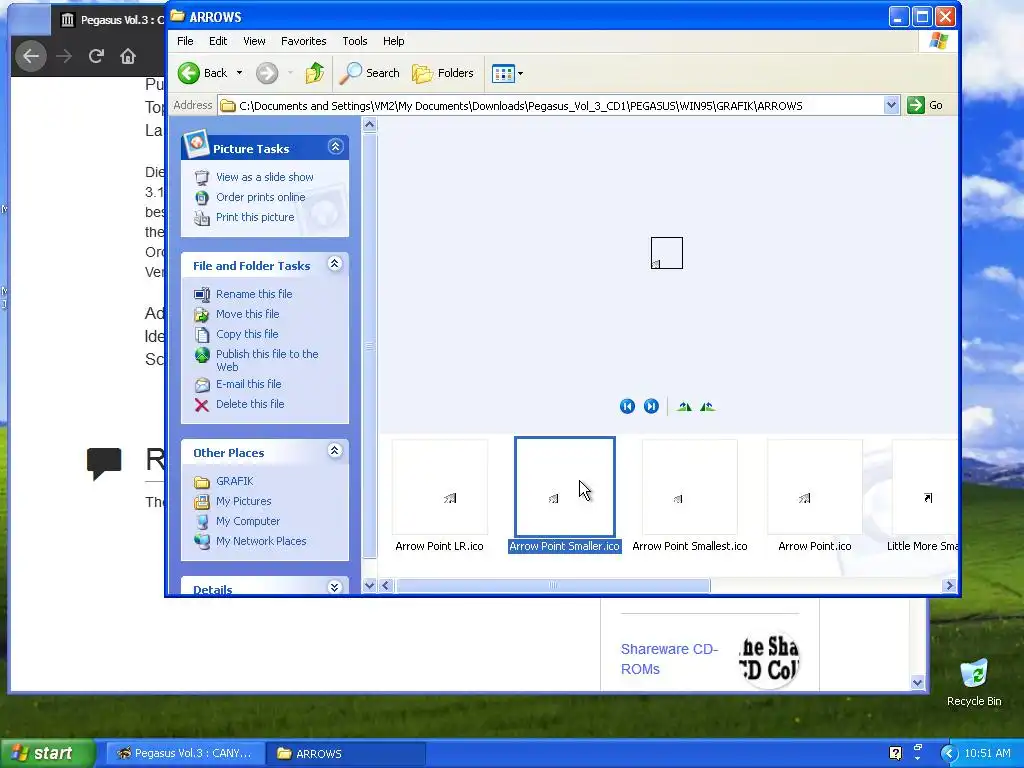
Task: Click the filmstrip horizontal scrollbar thumb
Action: (x=553, y=585)
